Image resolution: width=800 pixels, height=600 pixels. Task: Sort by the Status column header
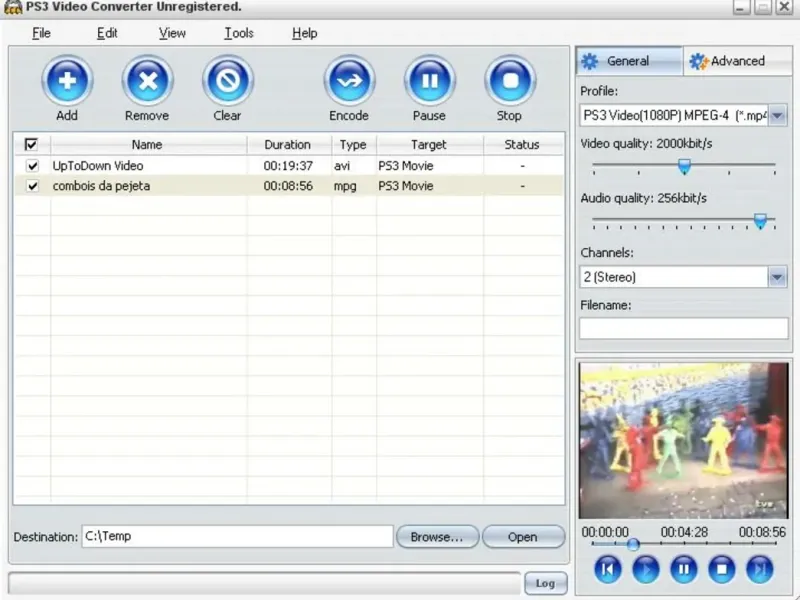coord(522,144)
